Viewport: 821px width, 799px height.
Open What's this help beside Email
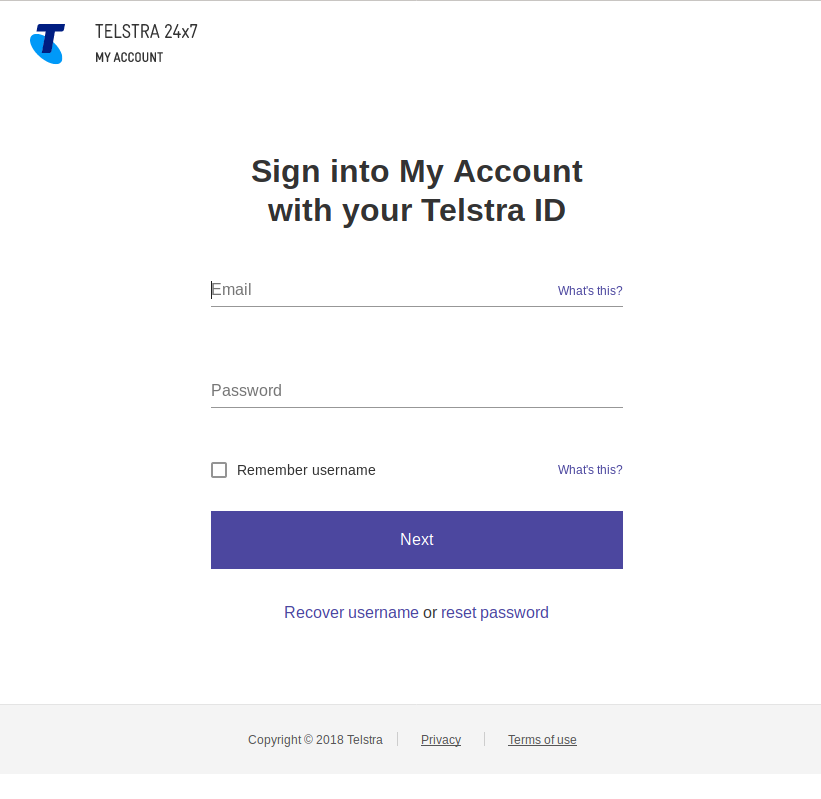[589, 290]
